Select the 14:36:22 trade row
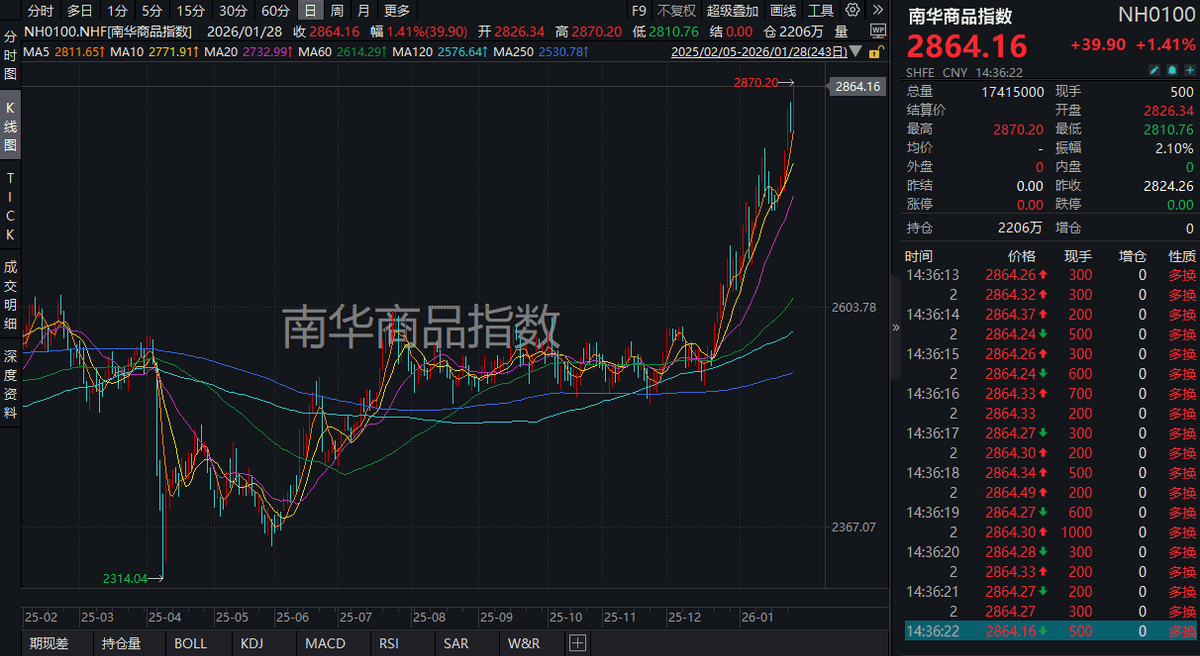Viewport: 1200px width, 656px height. click(1050, 631)
